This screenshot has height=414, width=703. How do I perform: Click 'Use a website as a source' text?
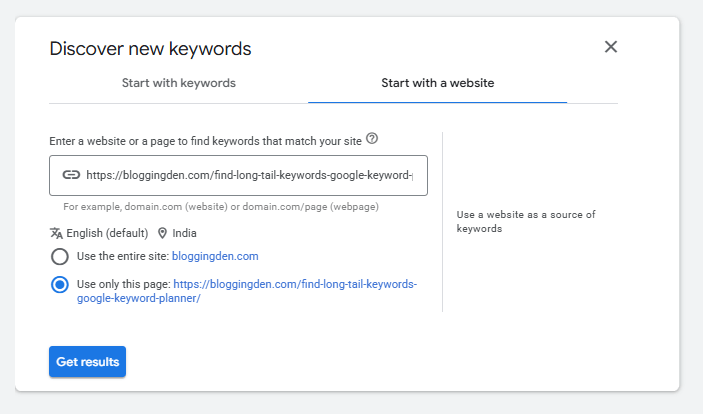click(526, 222)
